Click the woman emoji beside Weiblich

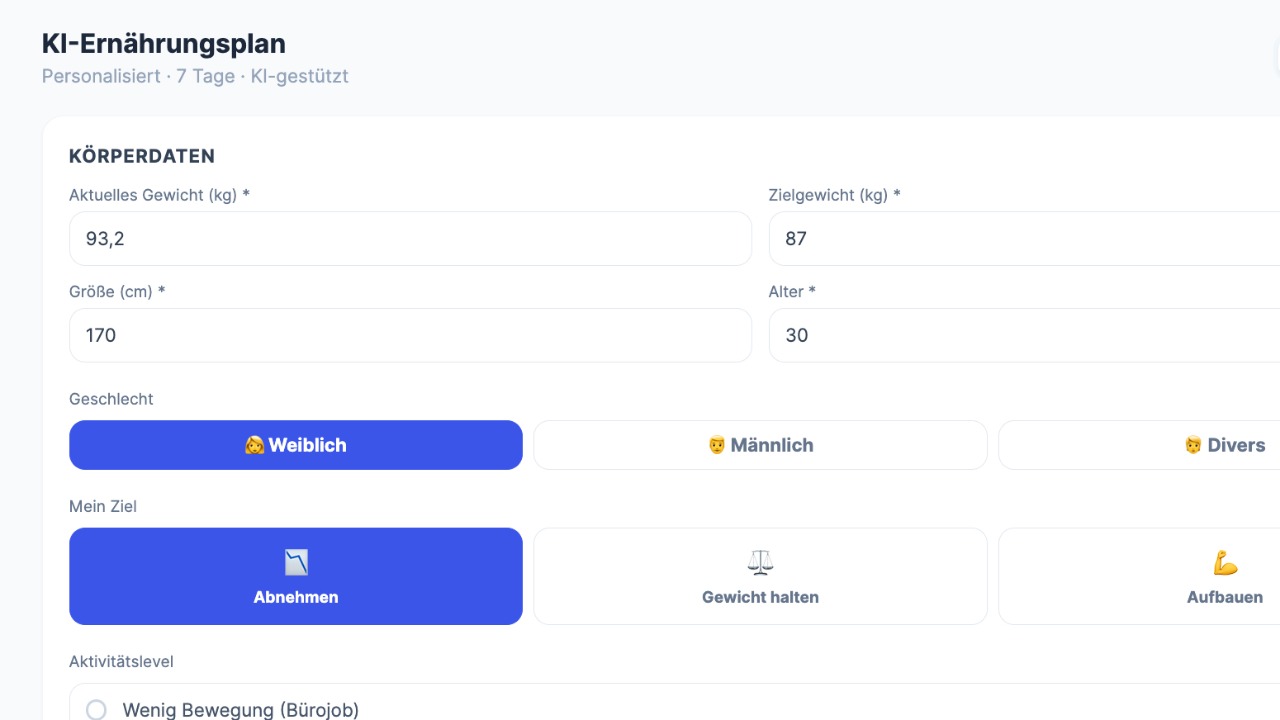click(254, 445)
